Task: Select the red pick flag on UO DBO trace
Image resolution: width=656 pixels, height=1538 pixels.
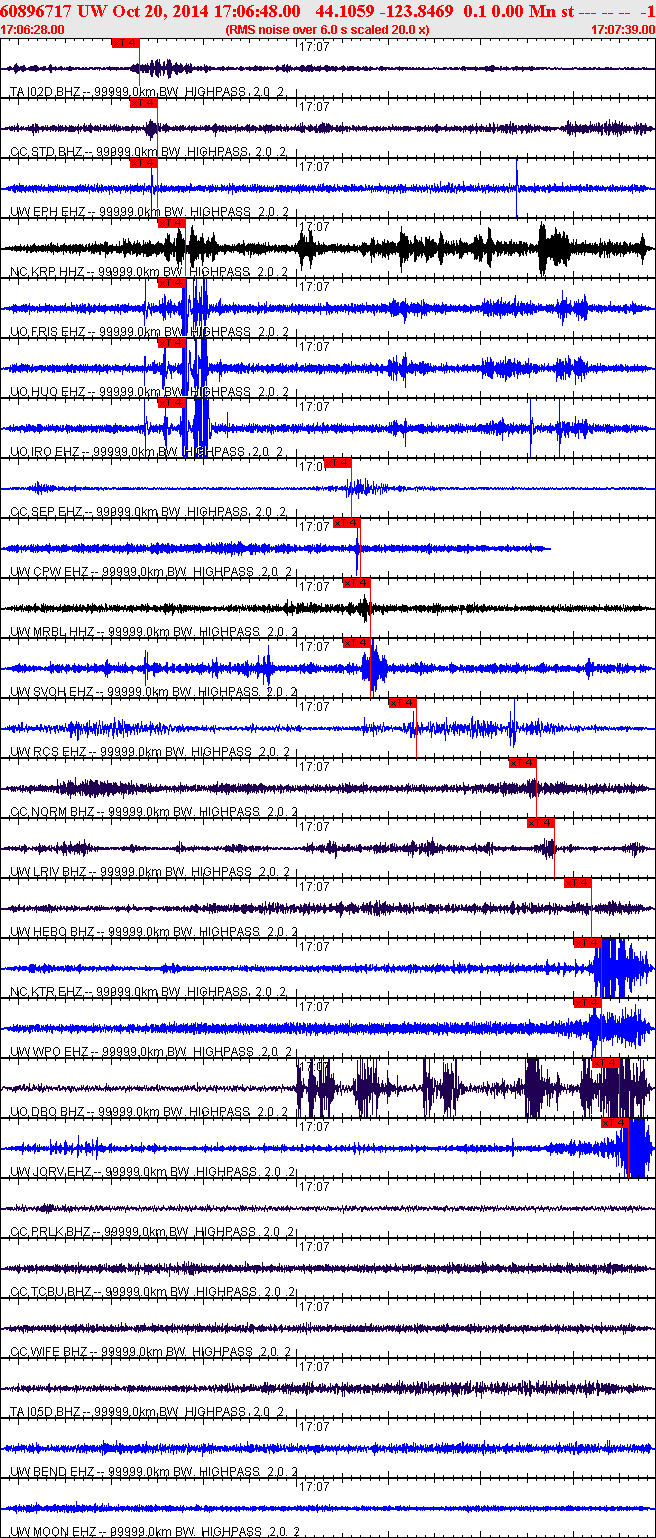Action: pyautogui.click(x=606, y=1063)
